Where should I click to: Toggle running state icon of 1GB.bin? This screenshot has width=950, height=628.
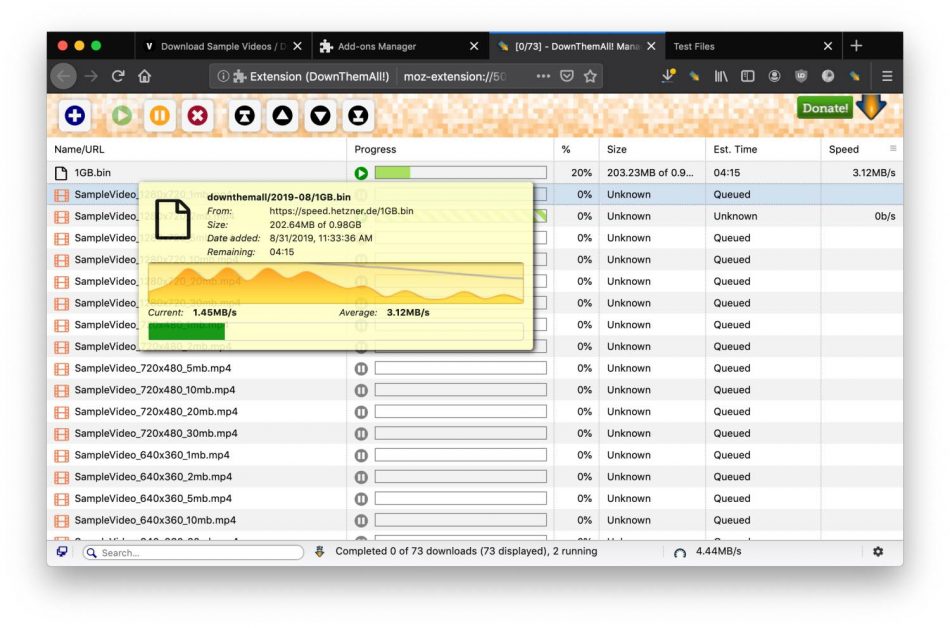[361, 173]
